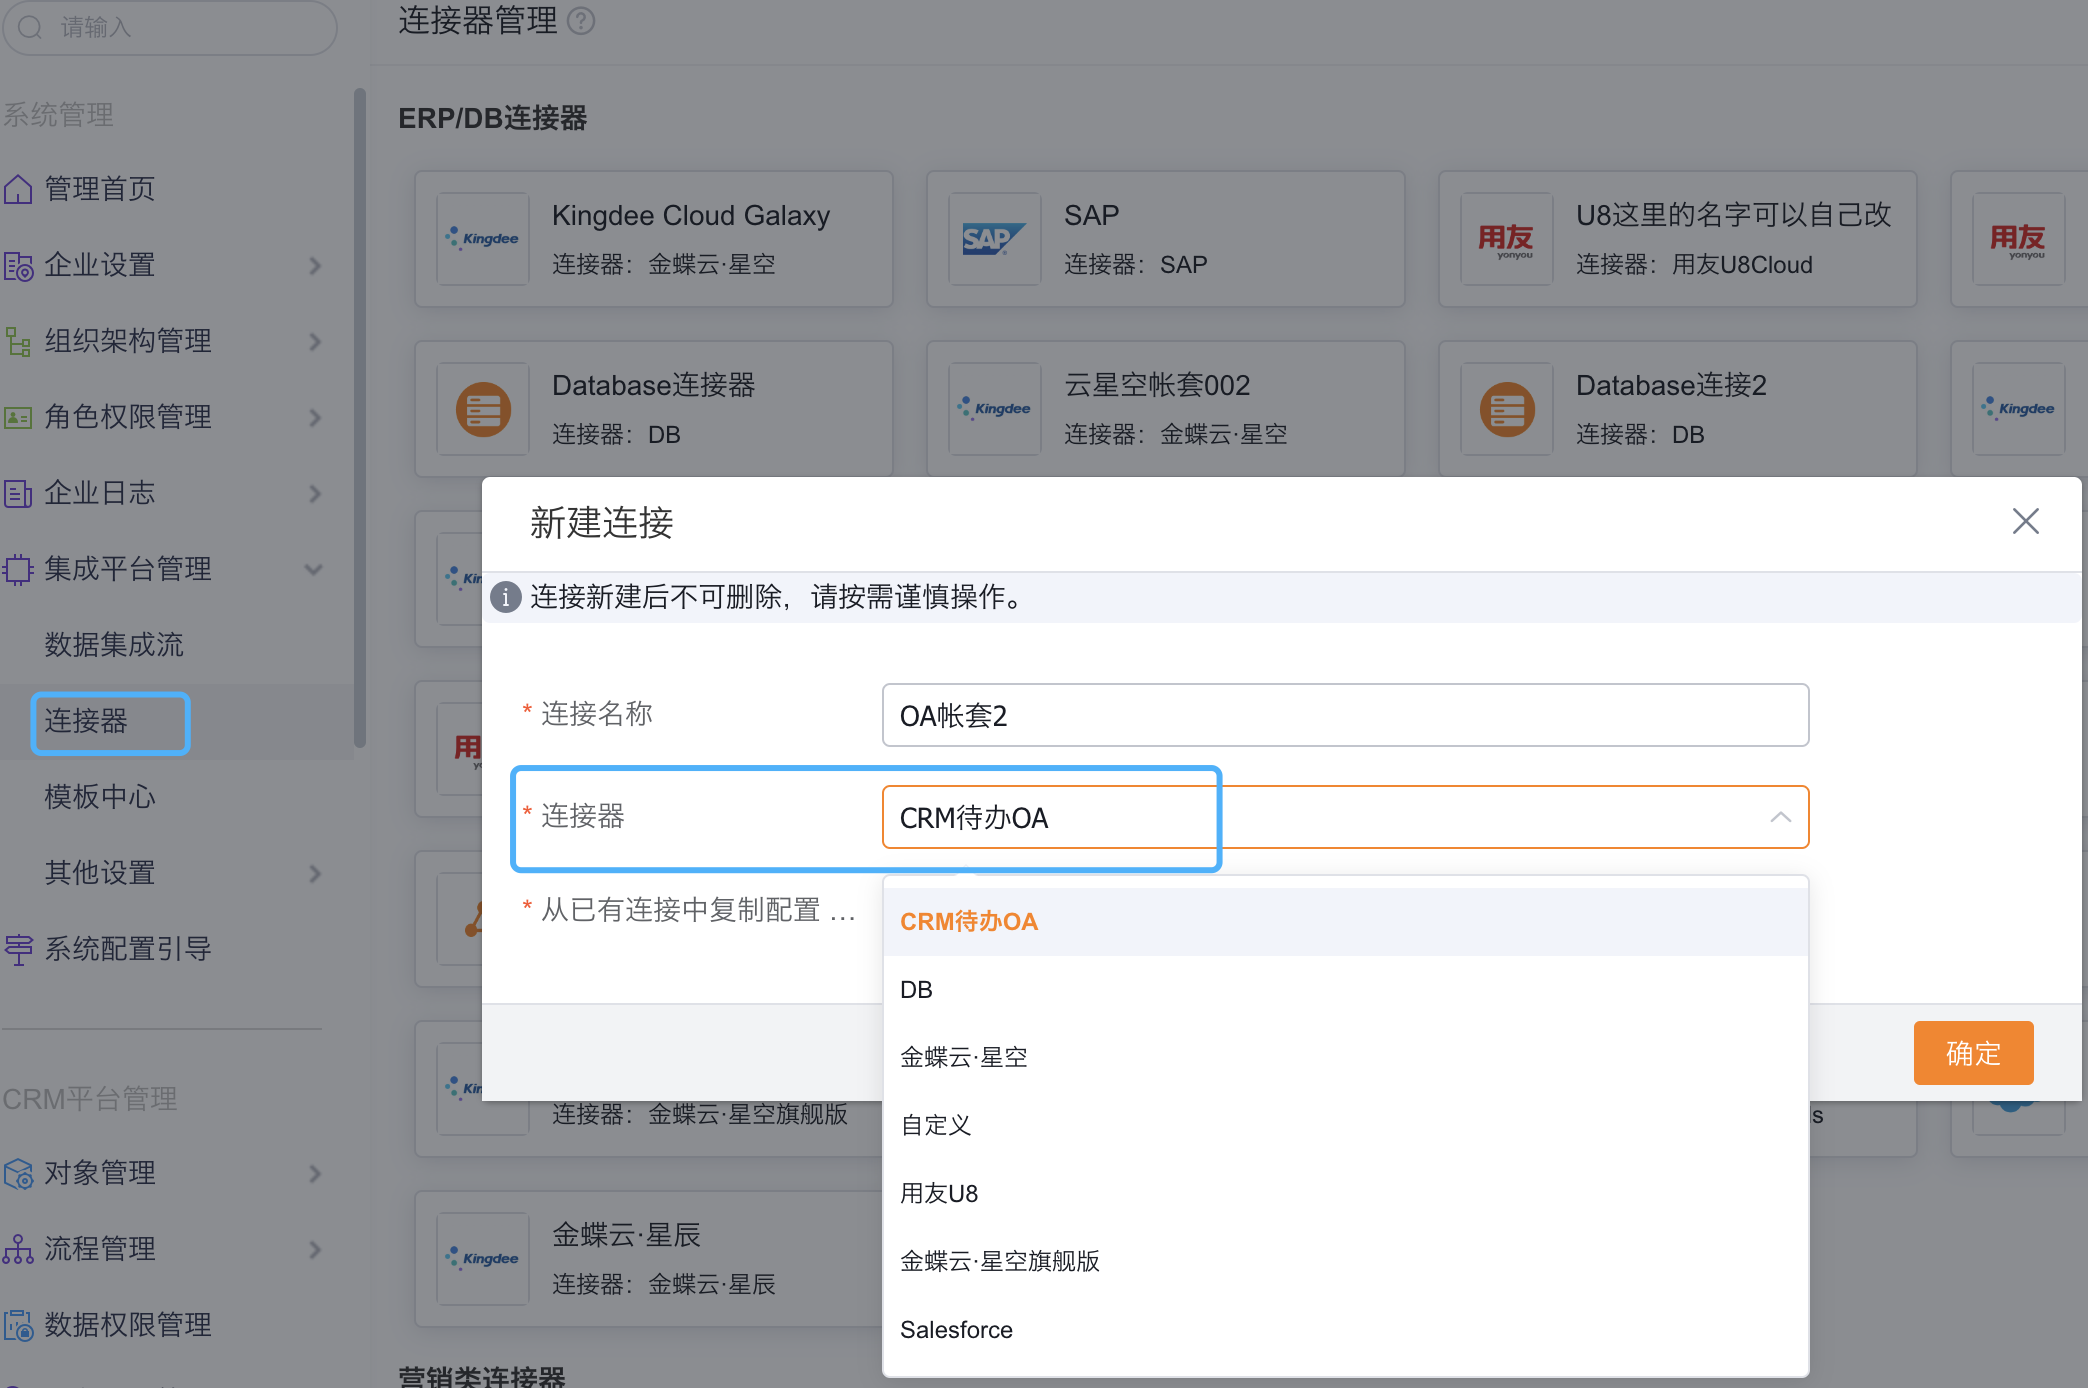The height and width of the screenshot is (1388, 2088).
Task: Open the 金蝶云·星辰 card title
Action: [627, 1235]
